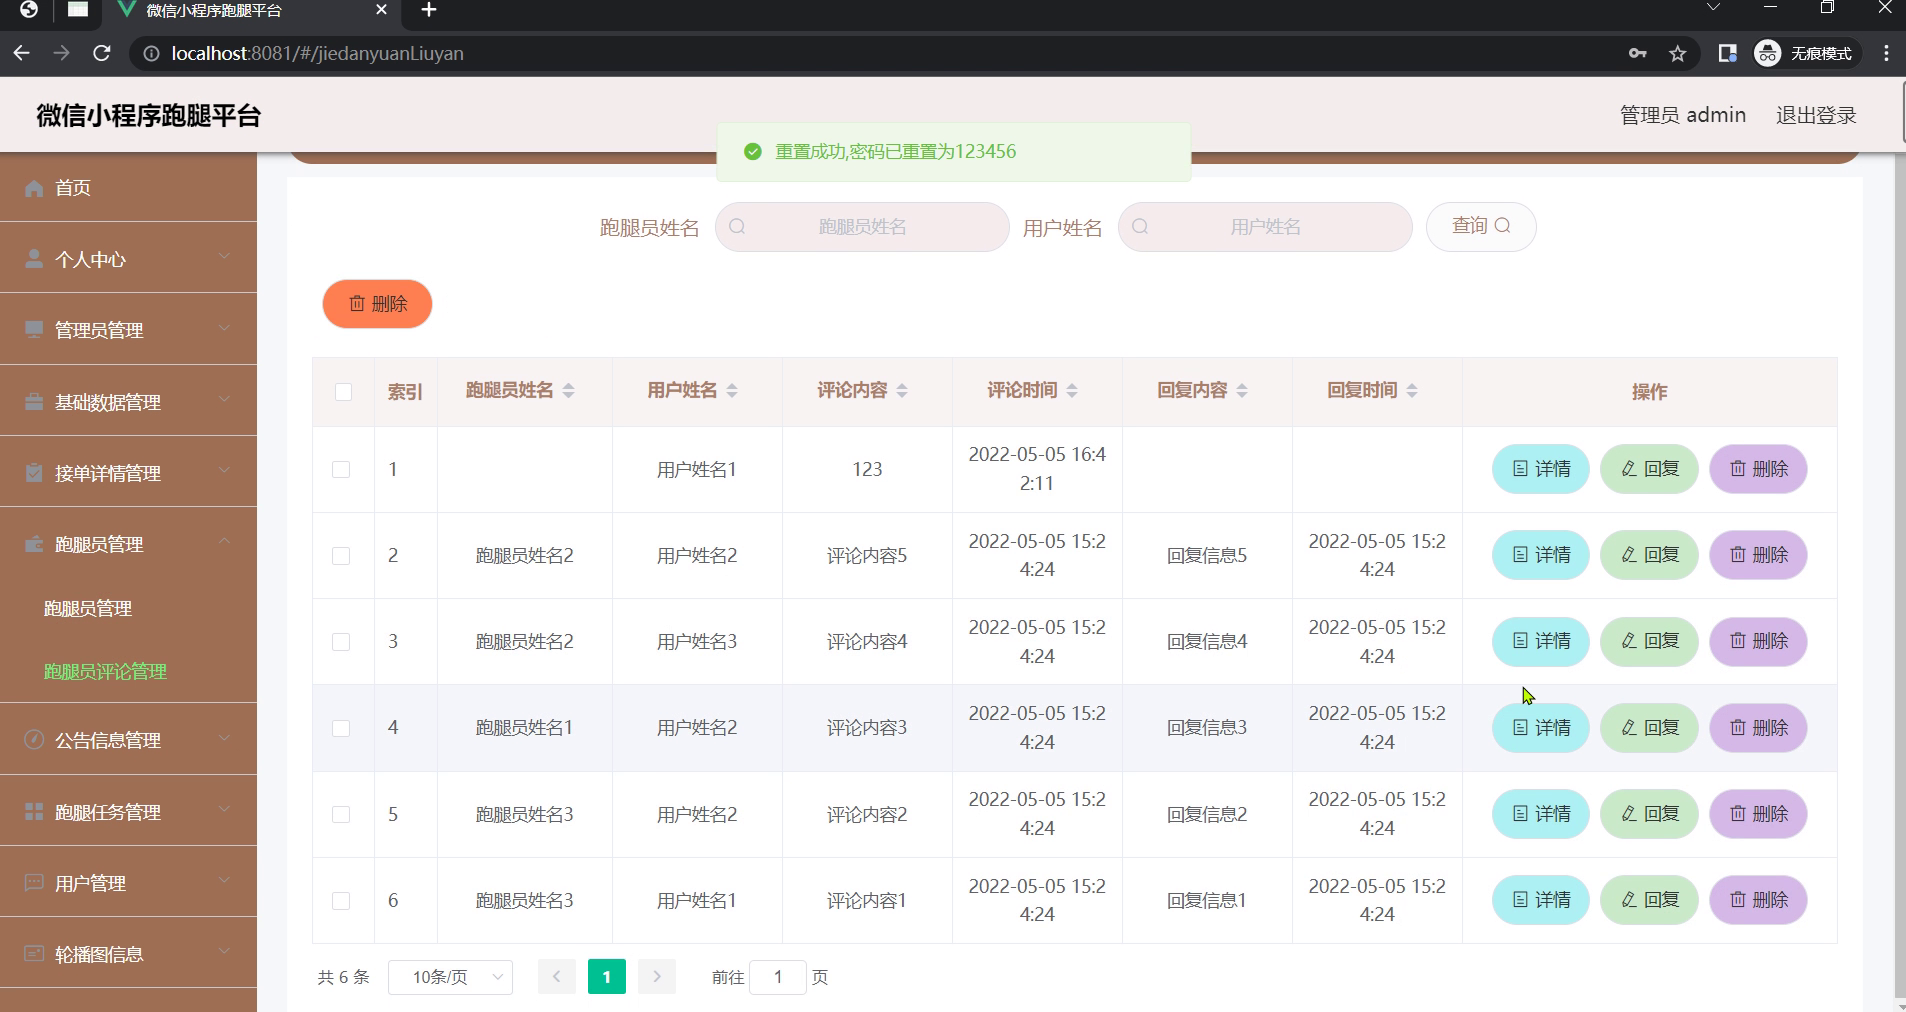Delete row 2 with its 删除 button
Image resolution: width=1906 pixels, height=1012 pixels.
coord(1758,555)
